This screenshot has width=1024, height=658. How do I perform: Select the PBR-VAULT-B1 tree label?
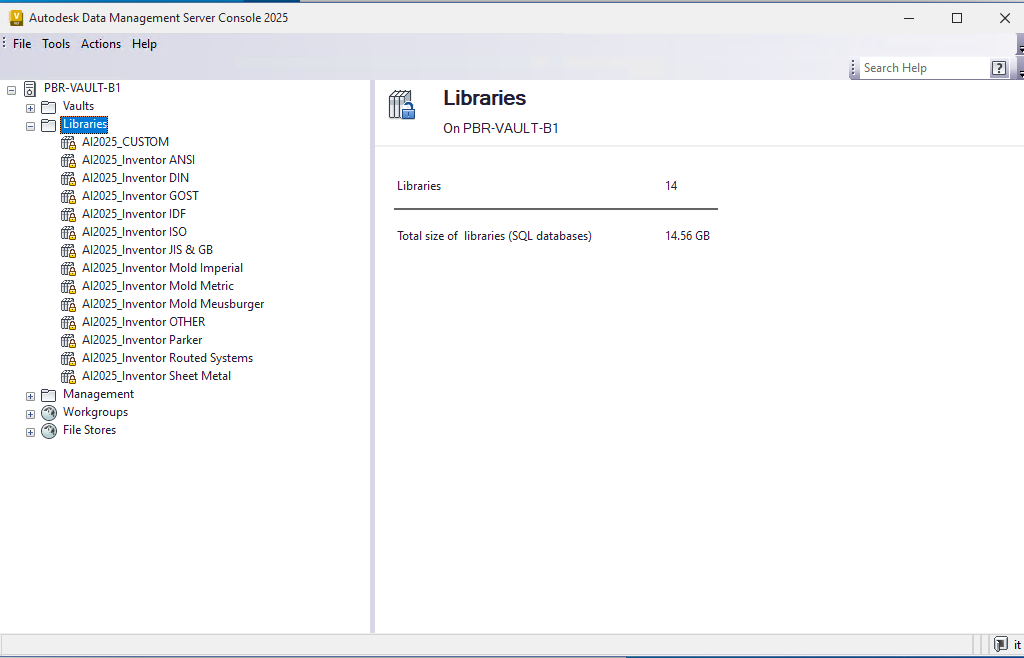(82, 87)
